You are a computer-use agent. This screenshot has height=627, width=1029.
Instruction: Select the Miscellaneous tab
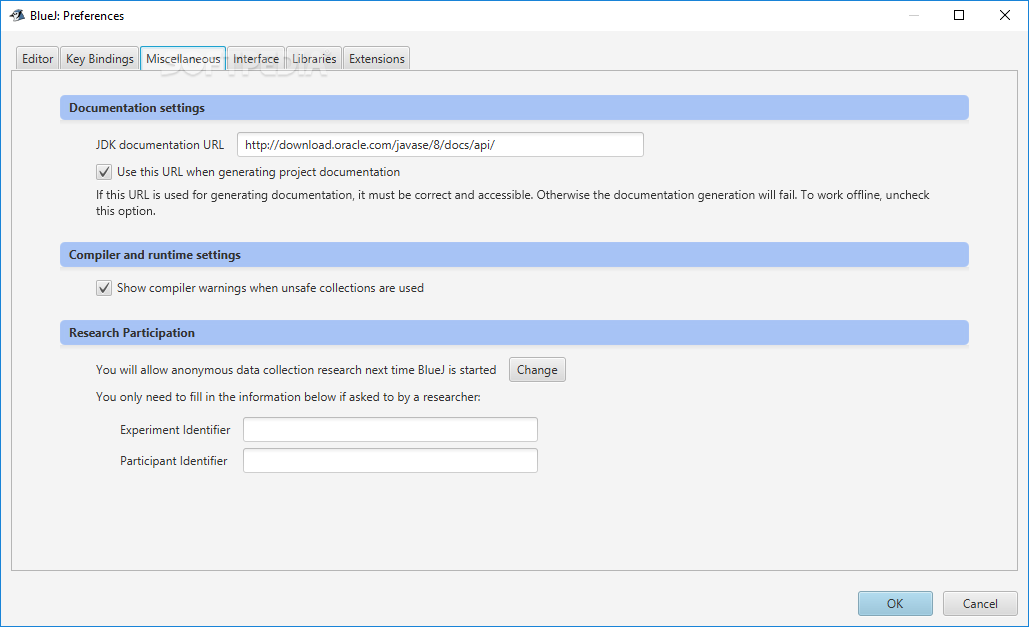tap(183, 58)
